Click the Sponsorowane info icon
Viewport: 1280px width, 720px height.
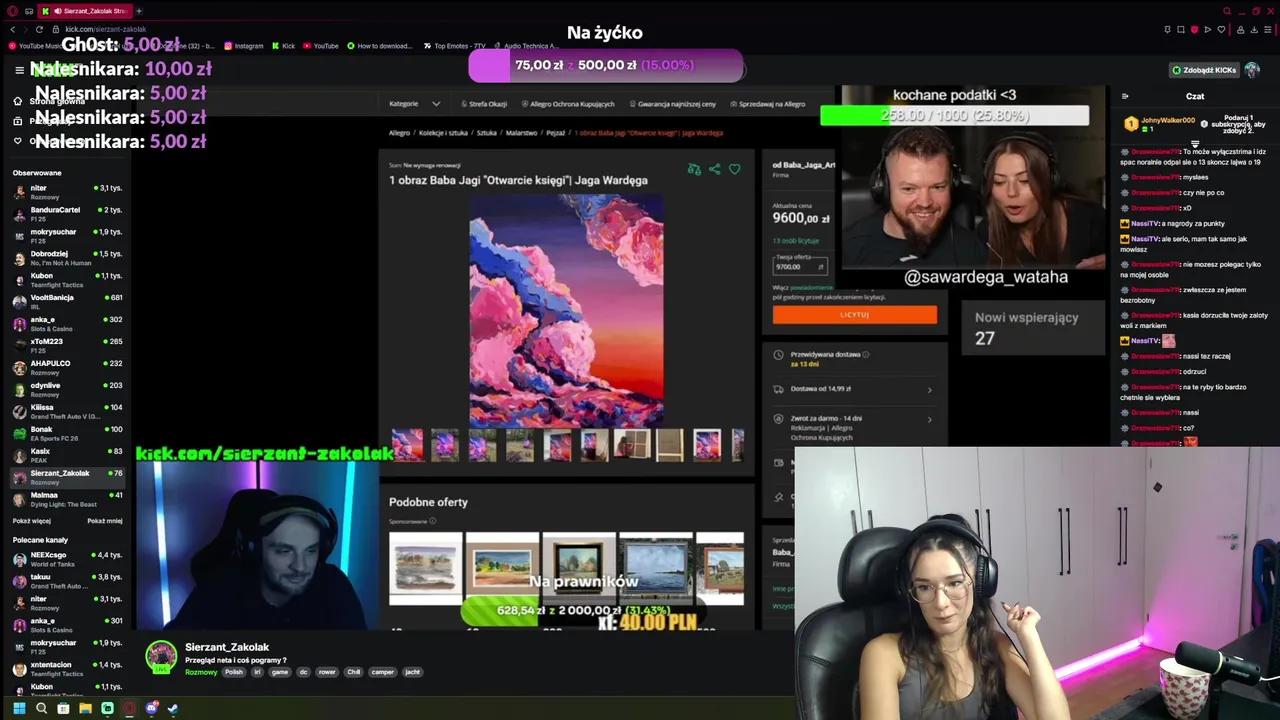433,521
